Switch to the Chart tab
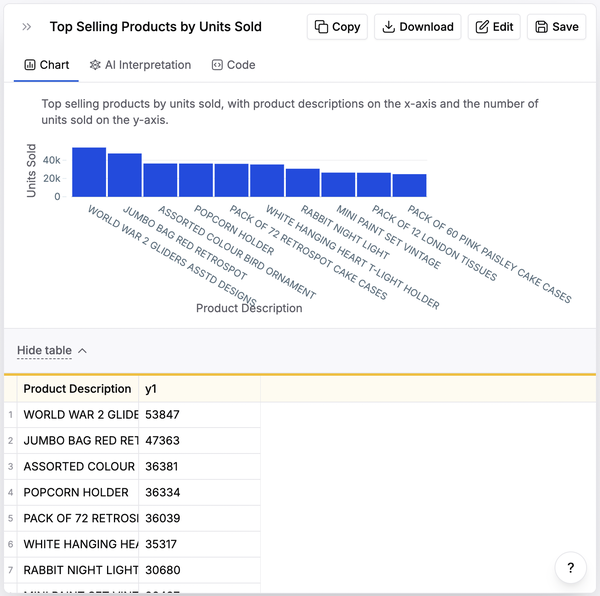 47,65
